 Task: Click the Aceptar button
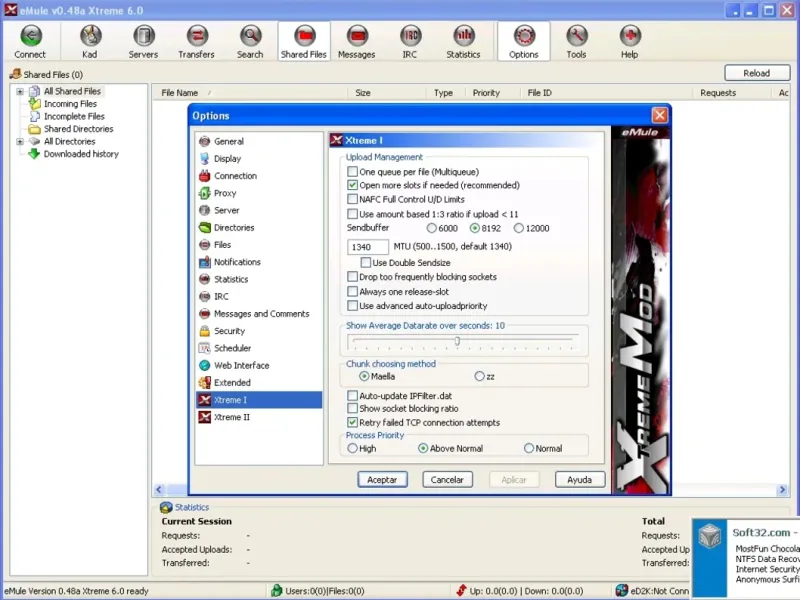[x=382, y=480]
